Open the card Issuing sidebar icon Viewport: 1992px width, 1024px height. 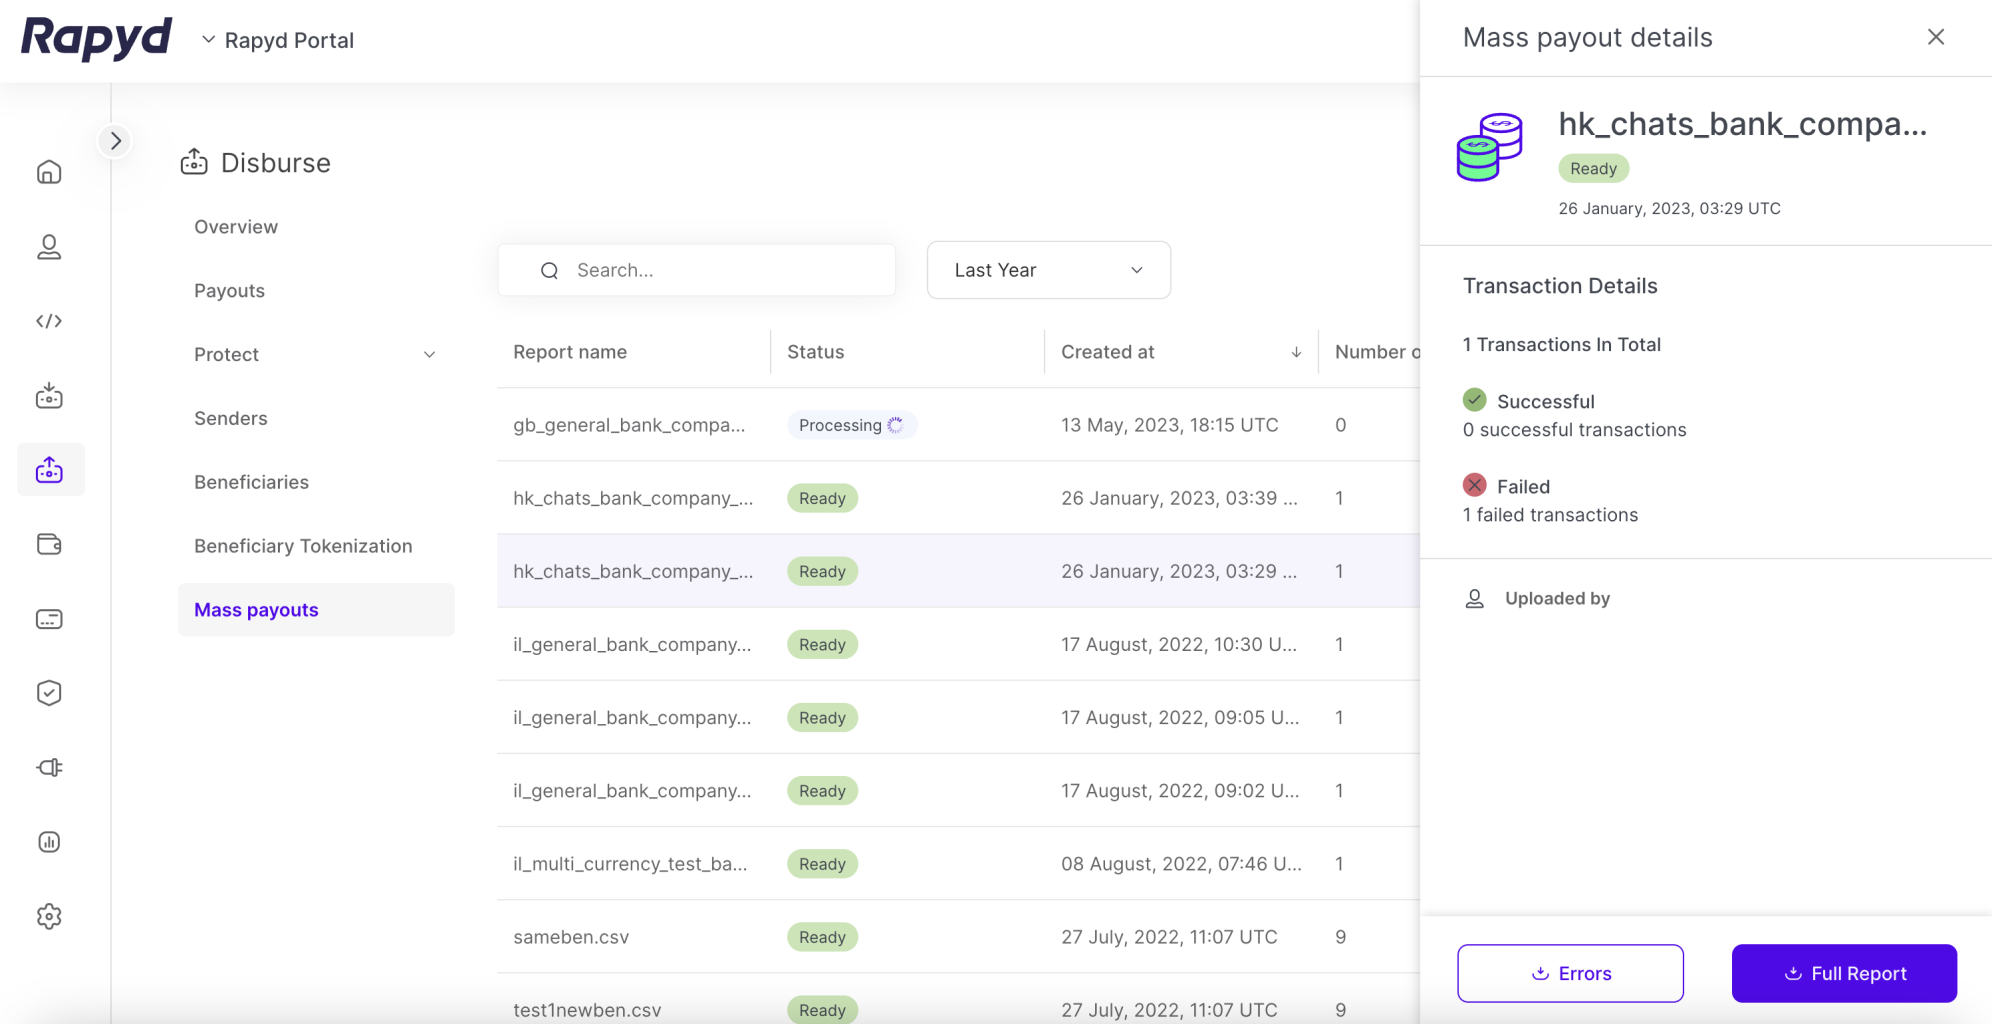click(49, 619)
